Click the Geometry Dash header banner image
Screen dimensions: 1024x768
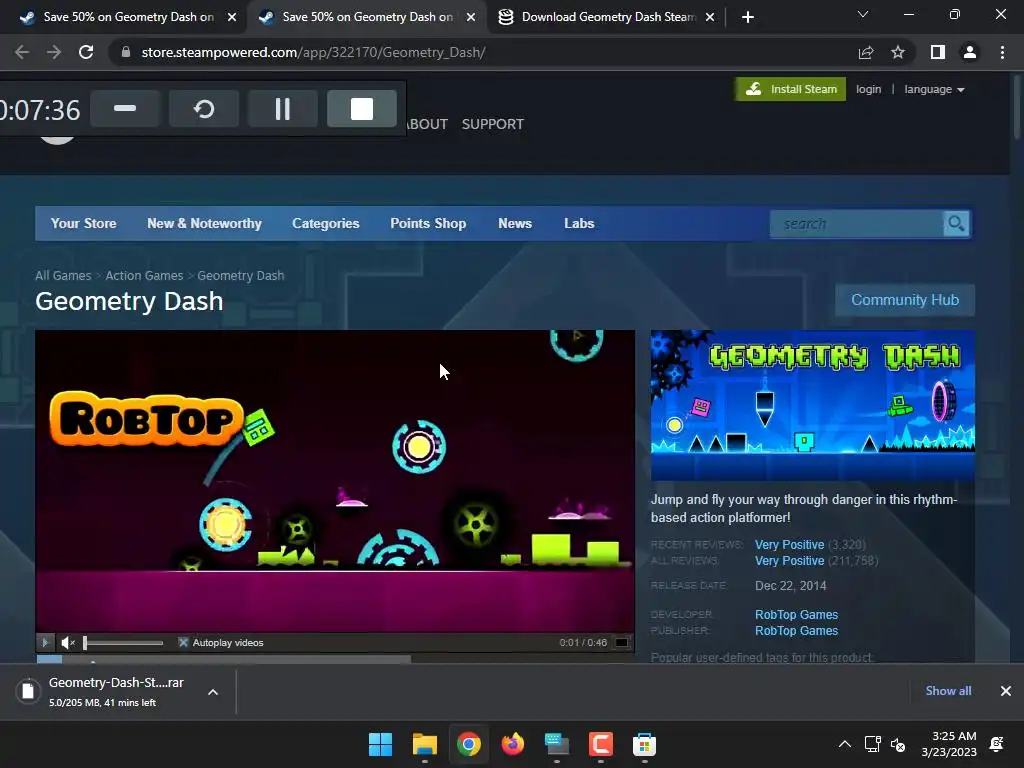(813, 406)
